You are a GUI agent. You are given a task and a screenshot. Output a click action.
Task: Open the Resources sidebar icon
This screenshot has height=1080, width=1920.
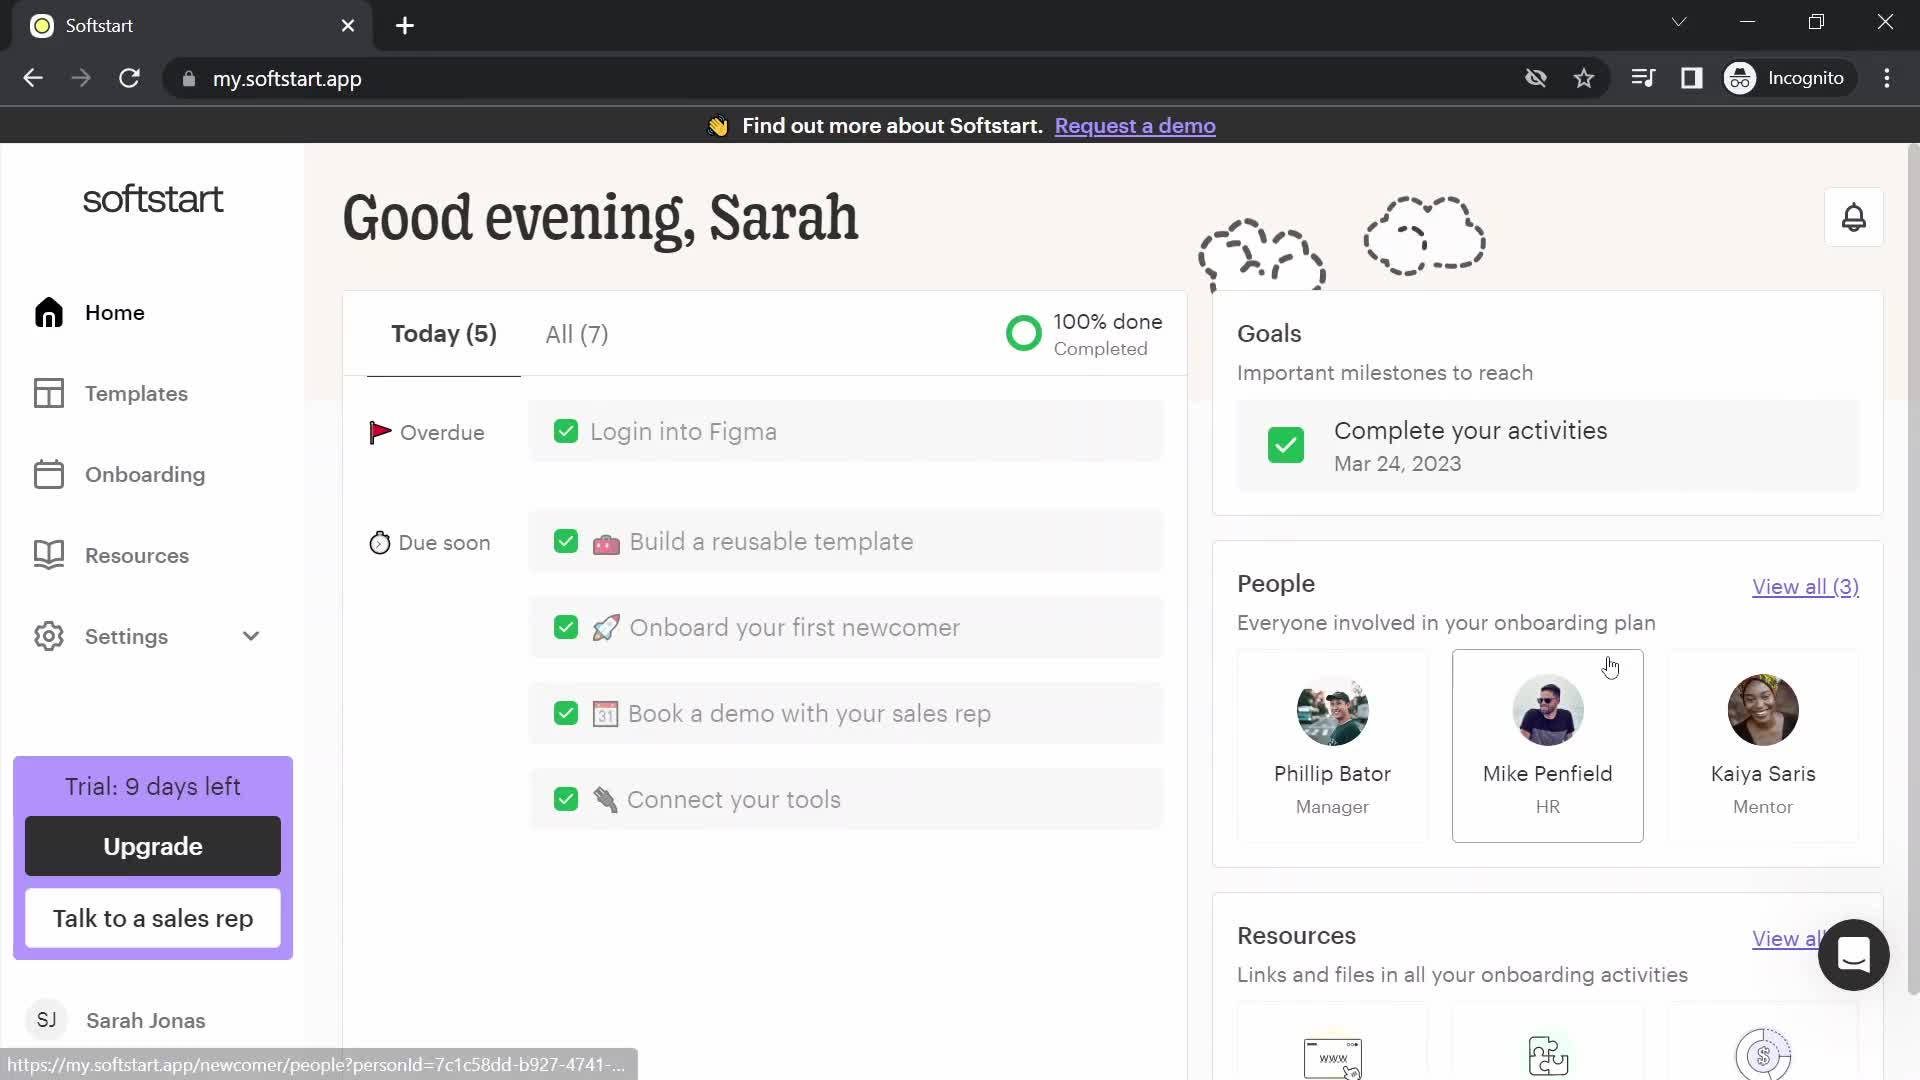pyautogui.click(x=49, y=554)
